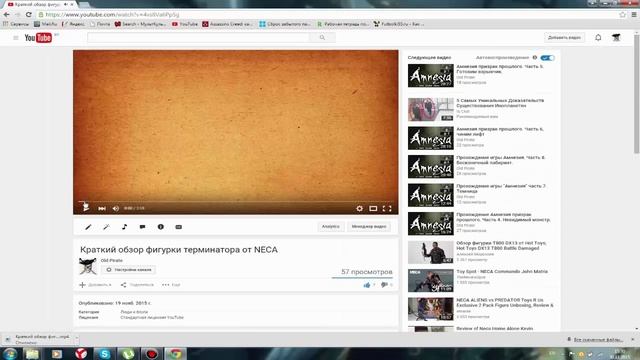This screenshot has height=360, width=640.
Task: Go back with the browser back arrow
Action: (x=7, y=14)
